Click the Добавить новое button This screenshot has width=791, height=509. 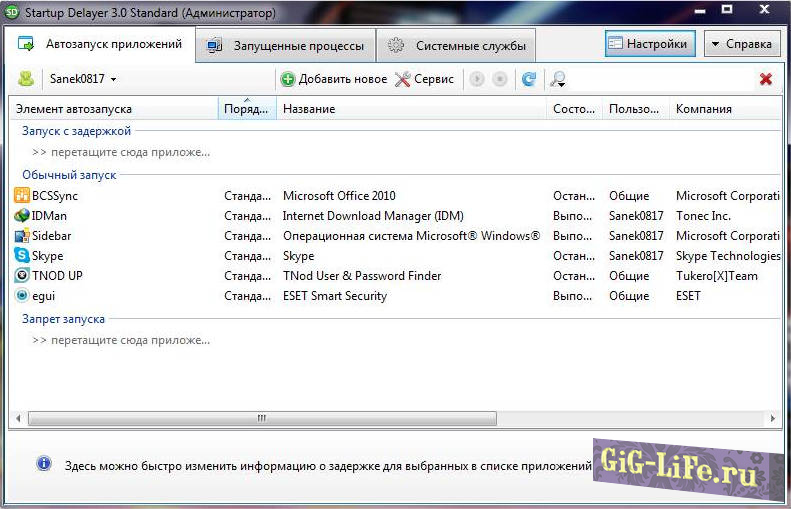pos(334,79)
